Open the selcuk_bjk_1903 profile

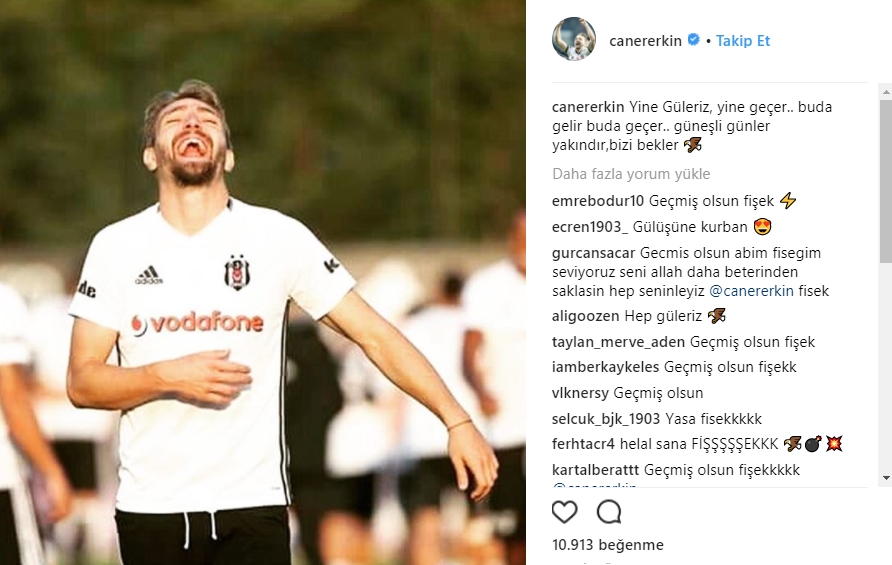tap(606, 419)
